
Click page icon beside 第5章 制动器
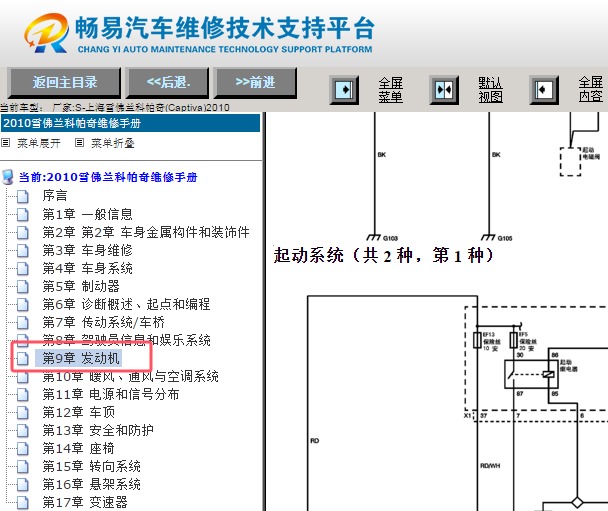click(x=23, y=287)
